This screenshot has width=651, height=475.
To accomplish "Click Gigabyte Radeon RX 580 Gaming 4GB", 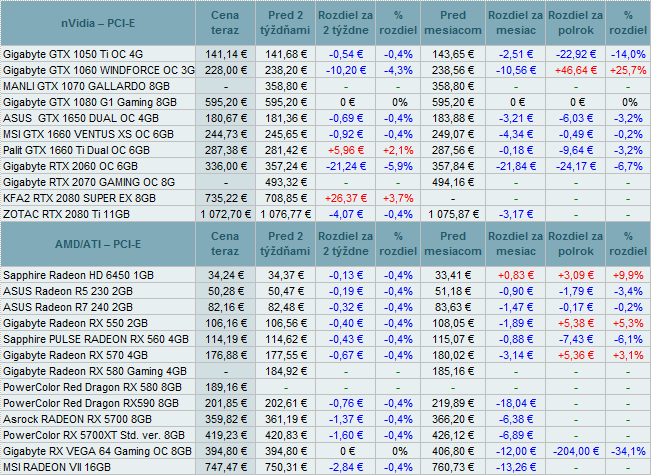I will (x=95, y=371).
